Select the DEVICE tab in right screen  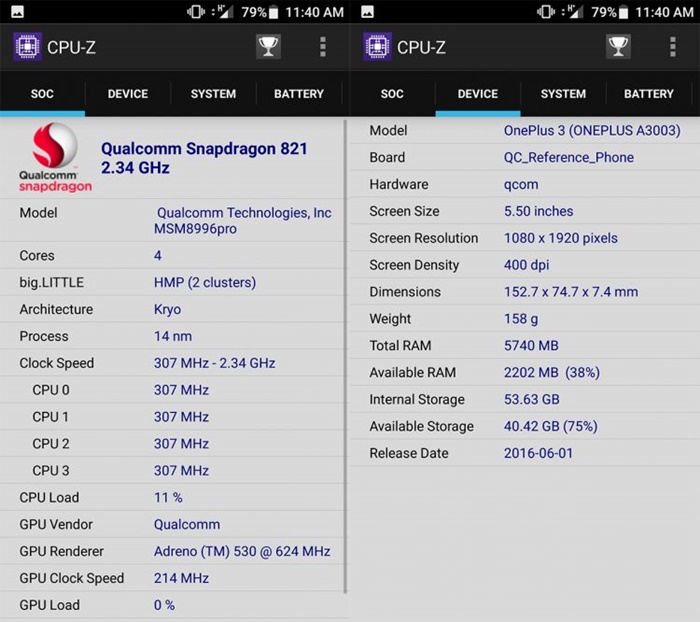[x=478, y=94]
